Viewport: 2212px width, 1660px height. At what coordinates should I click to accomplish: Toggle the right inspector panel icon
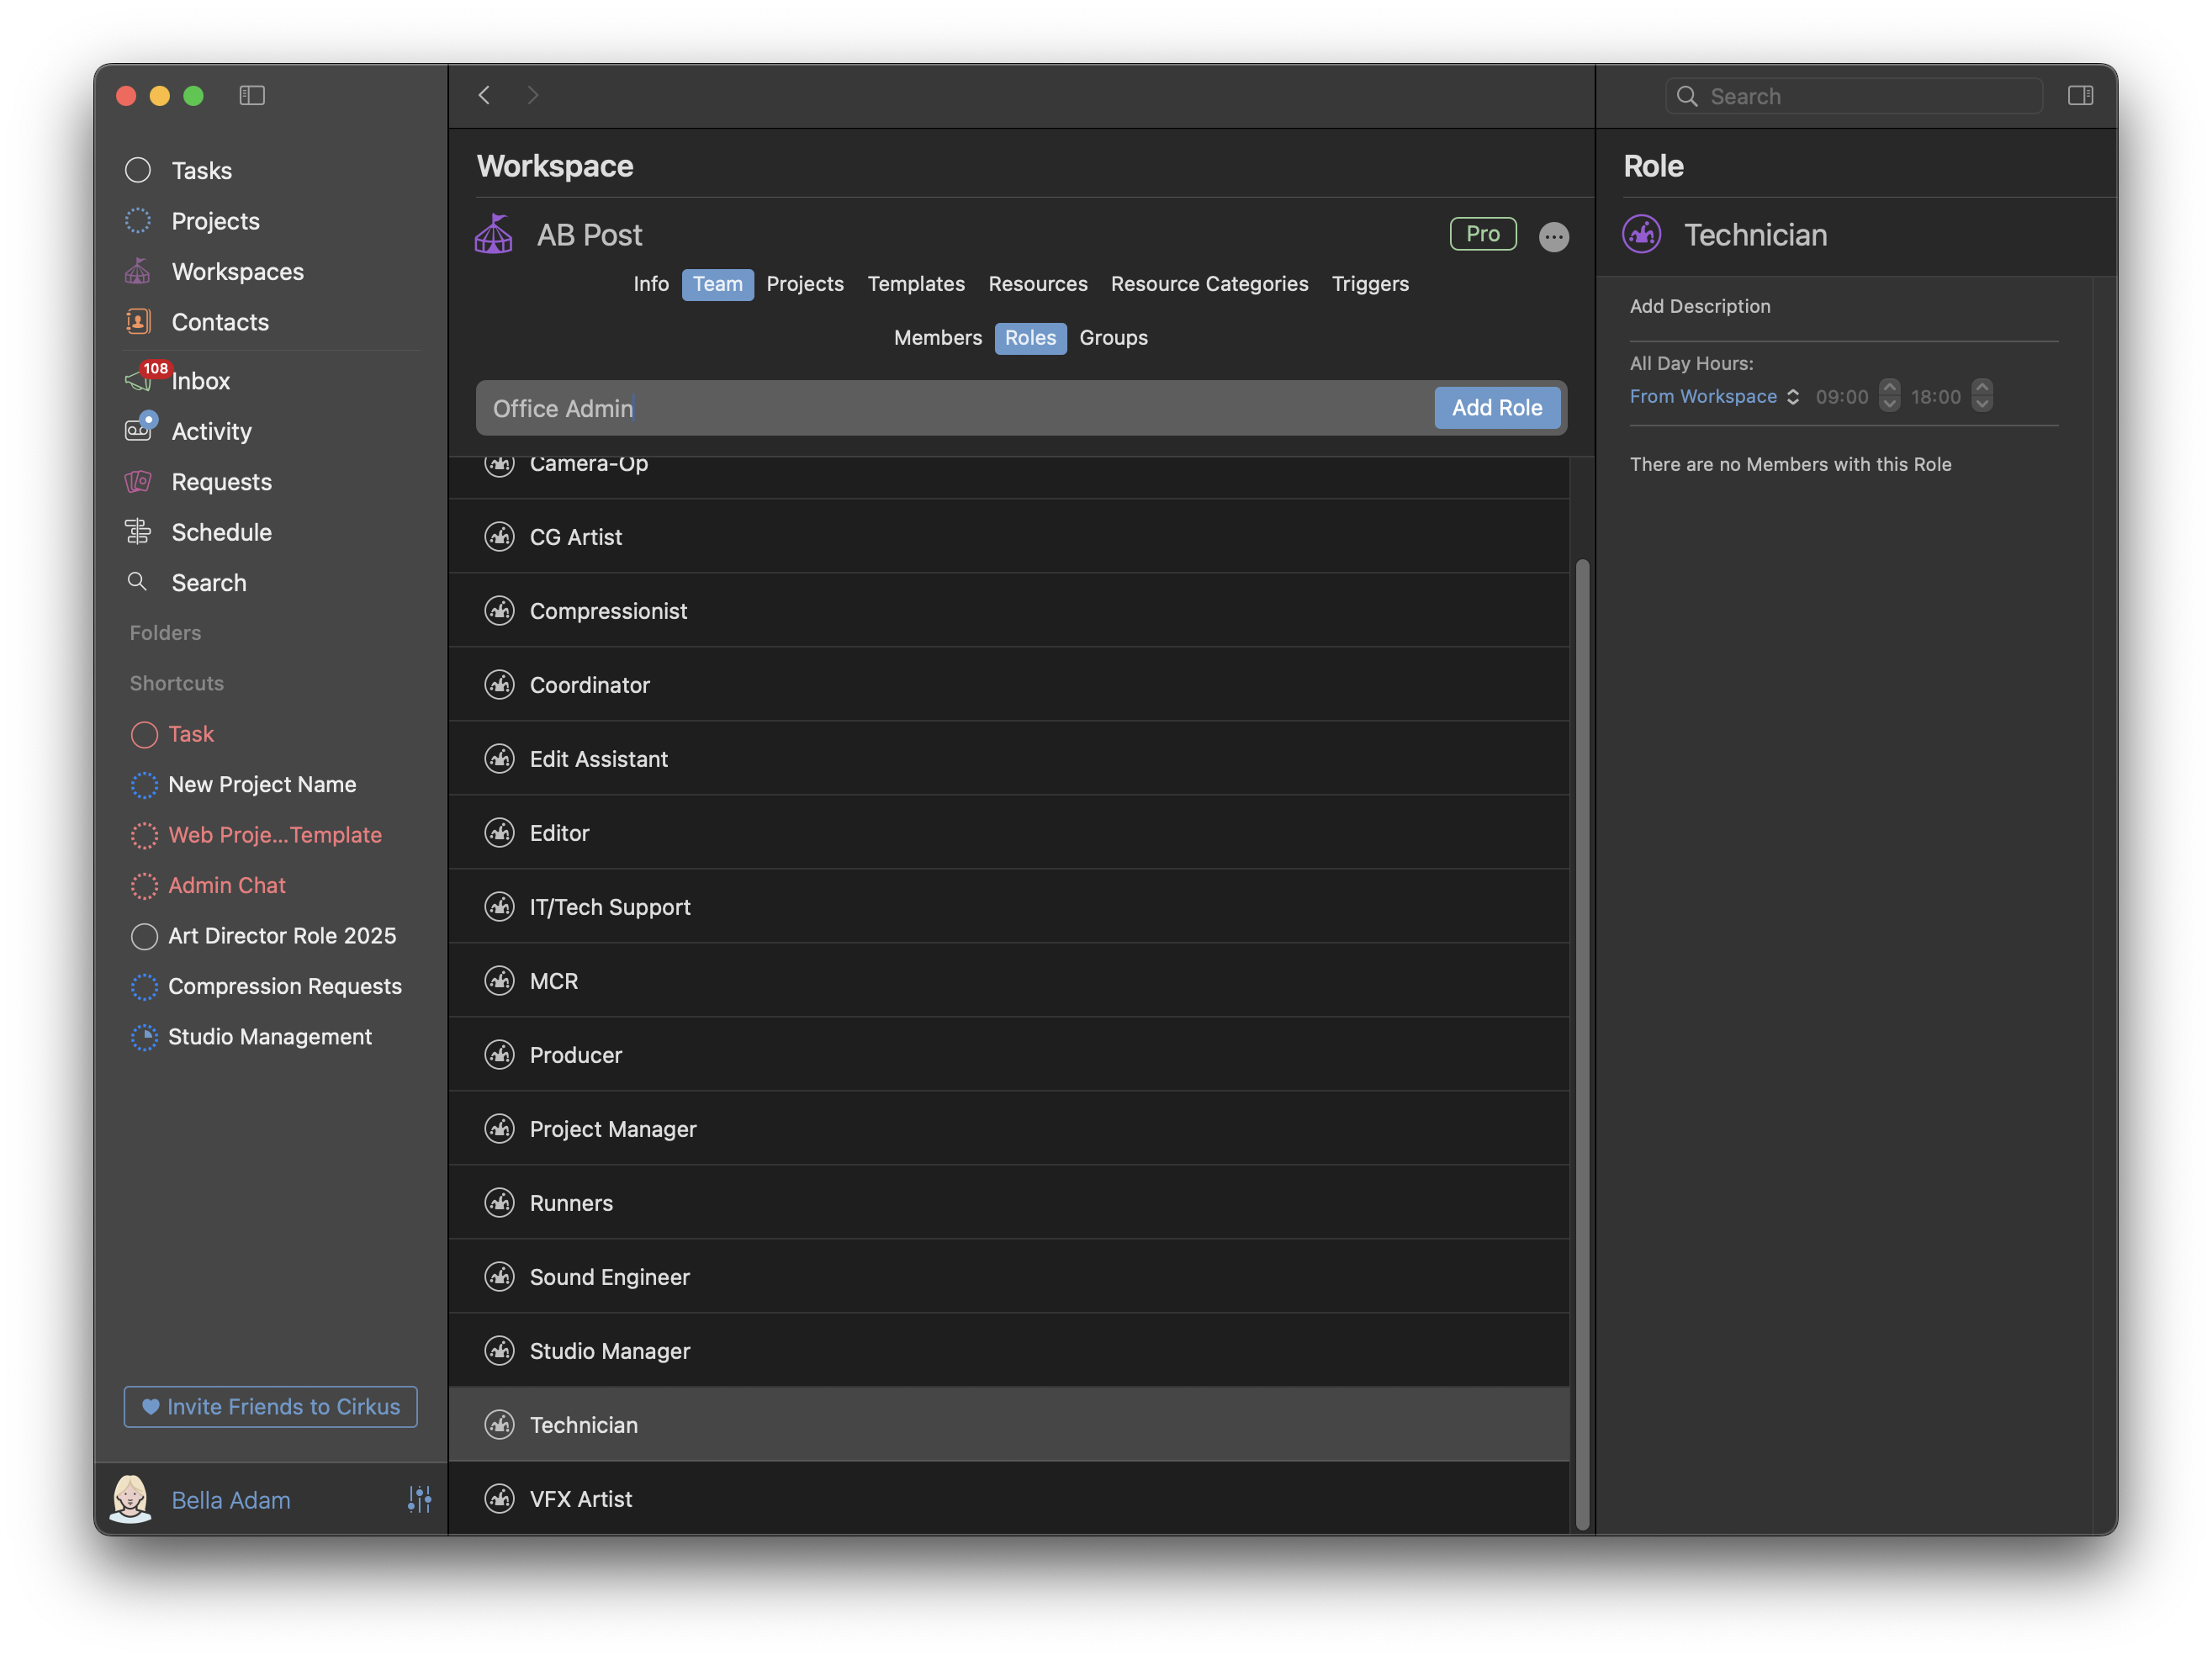click(2080, 95)
